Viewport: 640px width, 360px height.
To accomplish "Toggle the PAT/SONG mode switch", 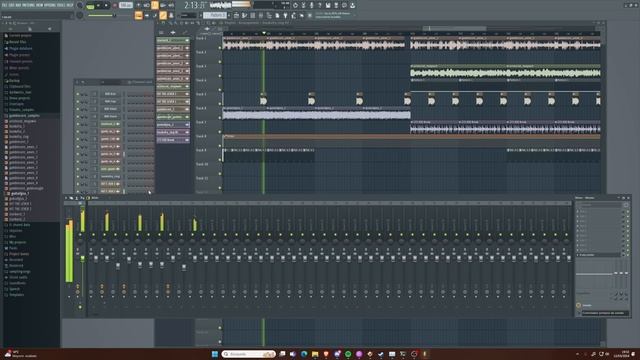I will [90, 6].
